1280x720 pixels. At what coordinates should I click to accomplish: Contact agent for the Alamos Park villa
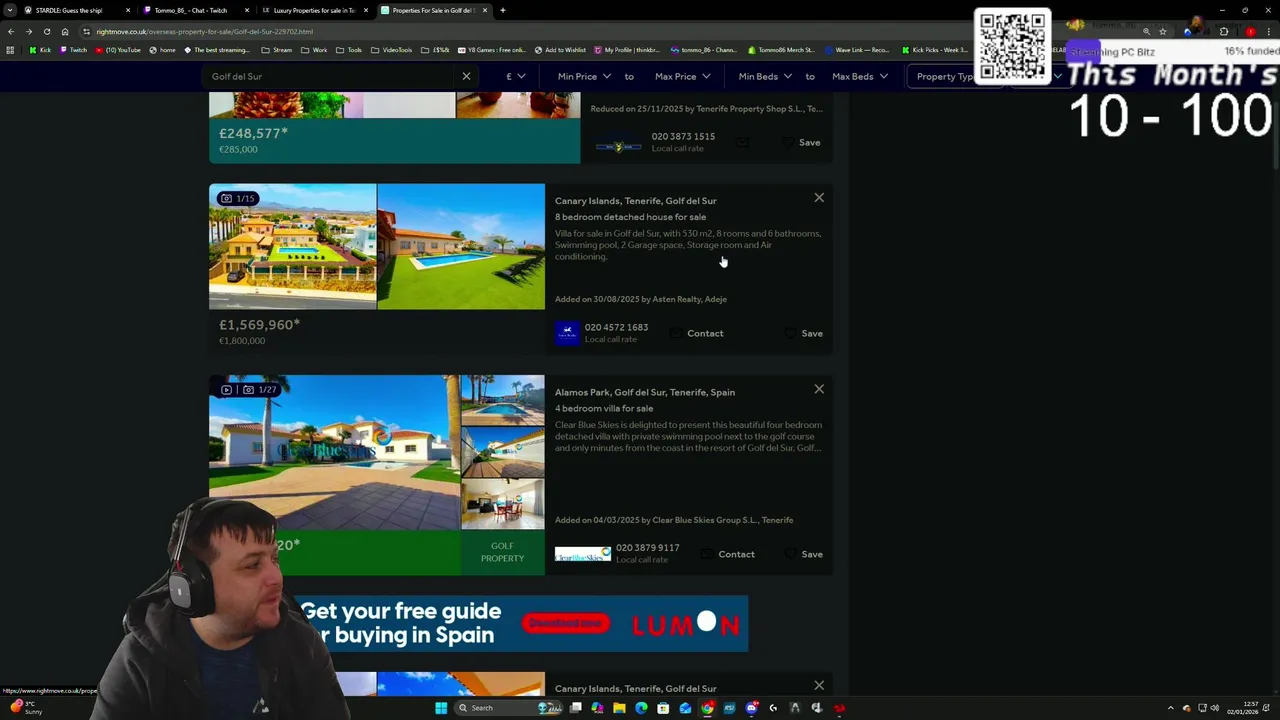coord(728,554)
